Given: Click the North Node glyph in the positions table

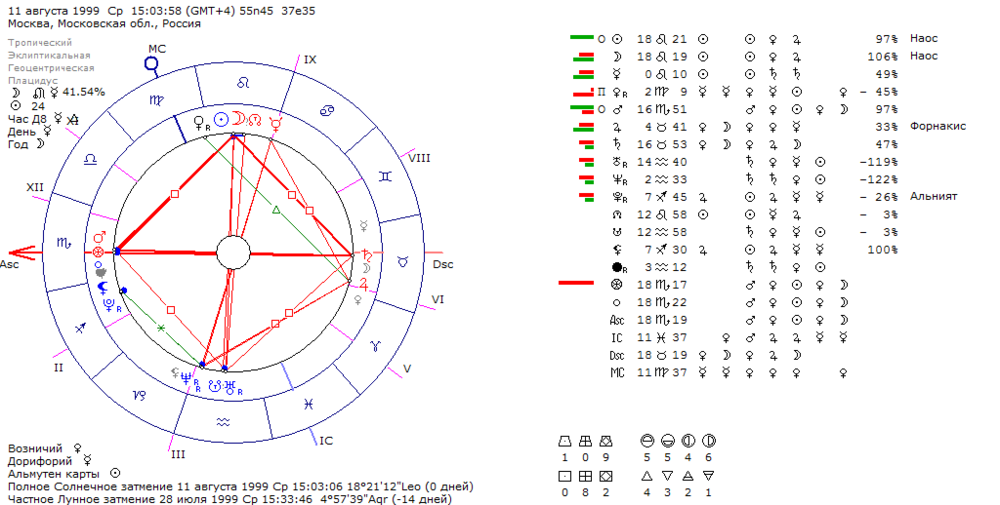Looking at the screenshot, I should pos(617,215).
